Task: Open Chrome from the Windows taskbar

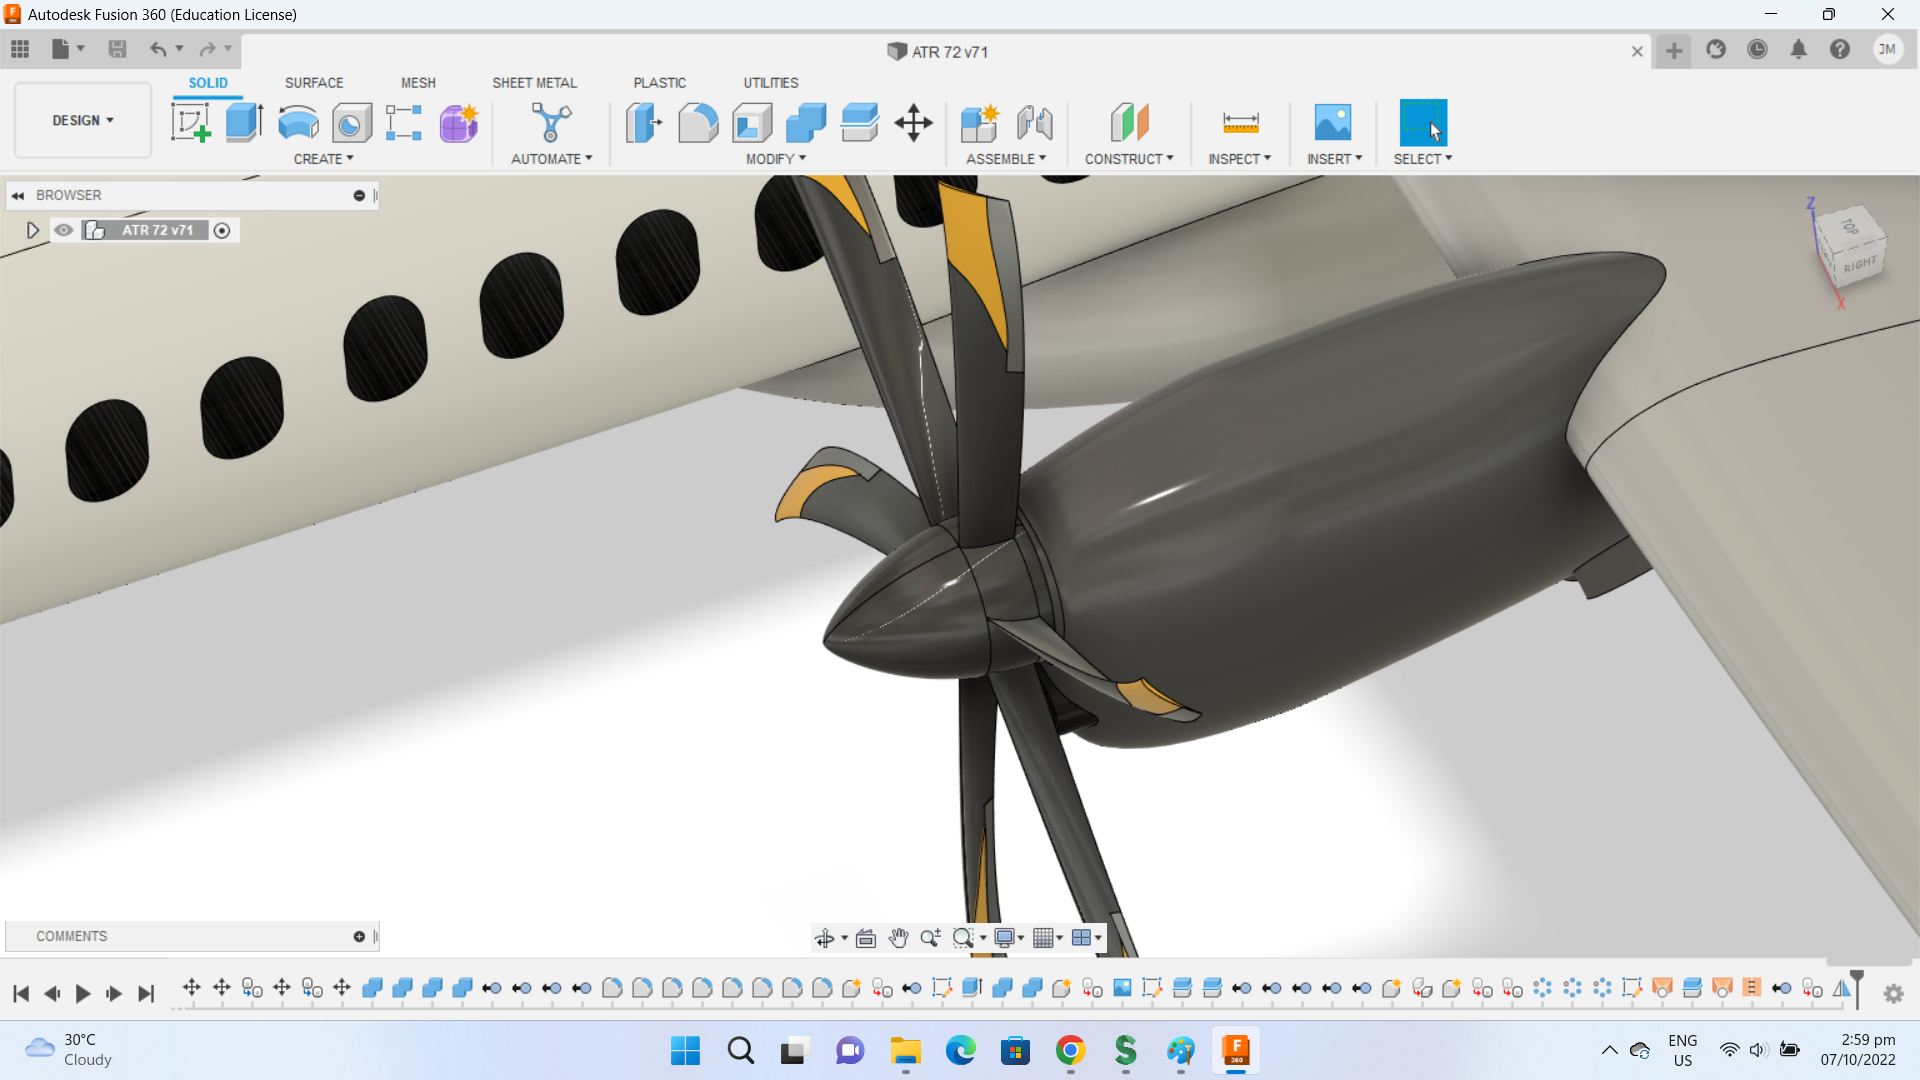Action: [x=1070, y=1051]
